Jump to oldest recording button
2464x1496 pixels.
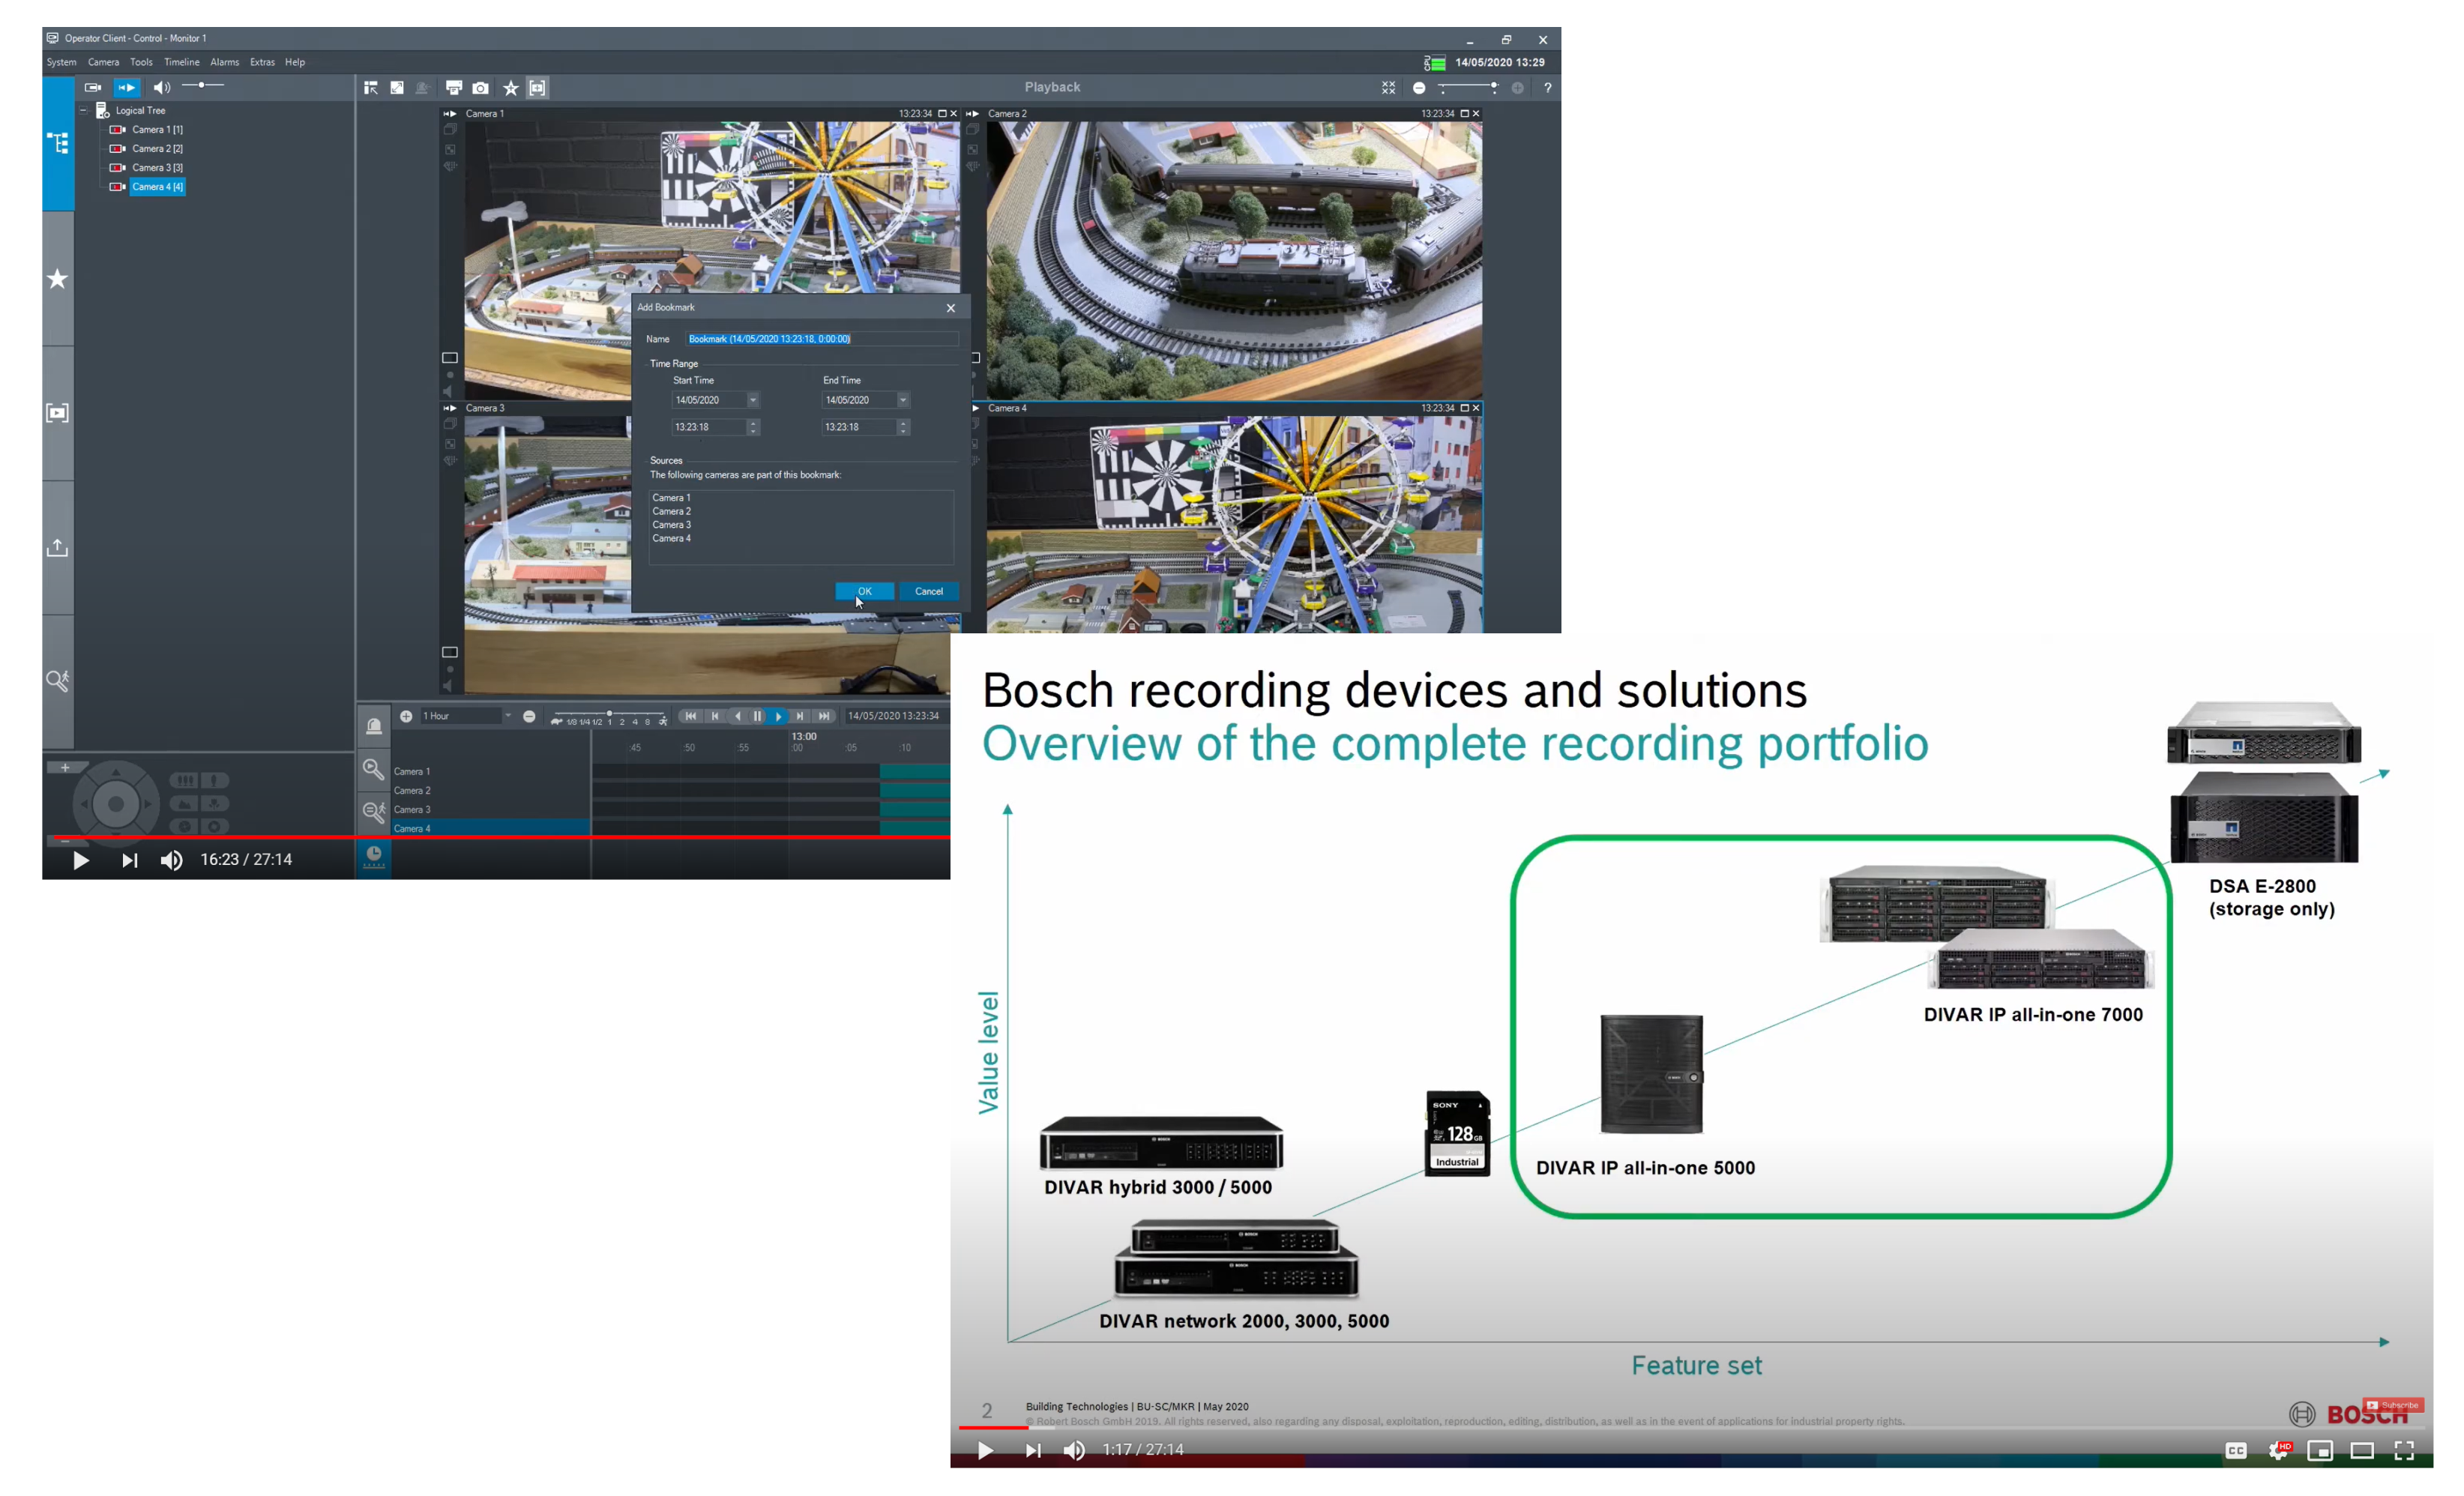(690, 716)
